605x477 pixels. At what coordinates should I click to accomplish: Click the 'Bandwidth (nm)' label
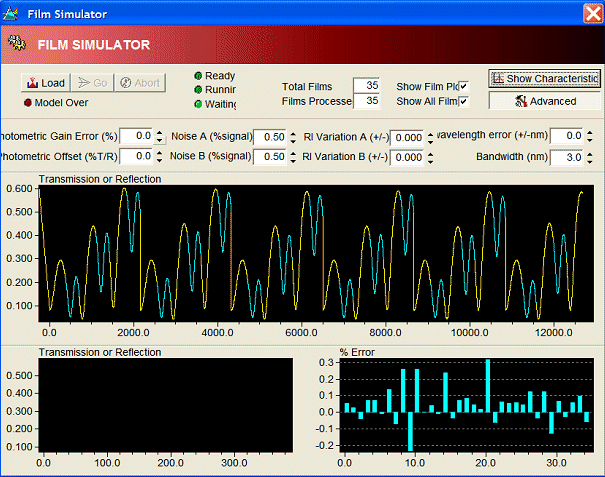[x=512, y=157]
